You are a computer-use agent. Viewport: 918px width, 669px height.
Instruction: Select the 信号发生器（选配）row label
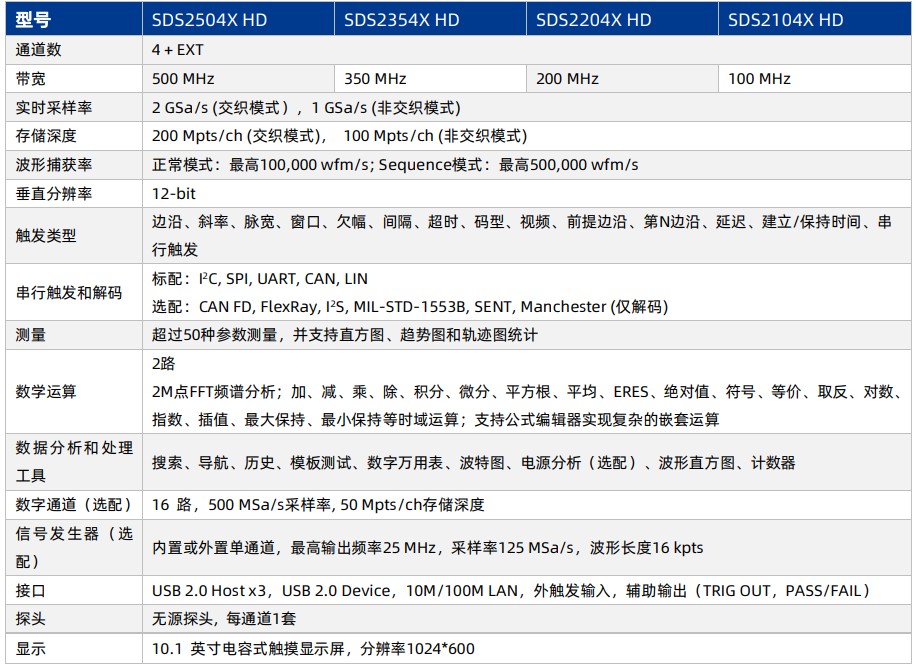(x=74, y=547)
